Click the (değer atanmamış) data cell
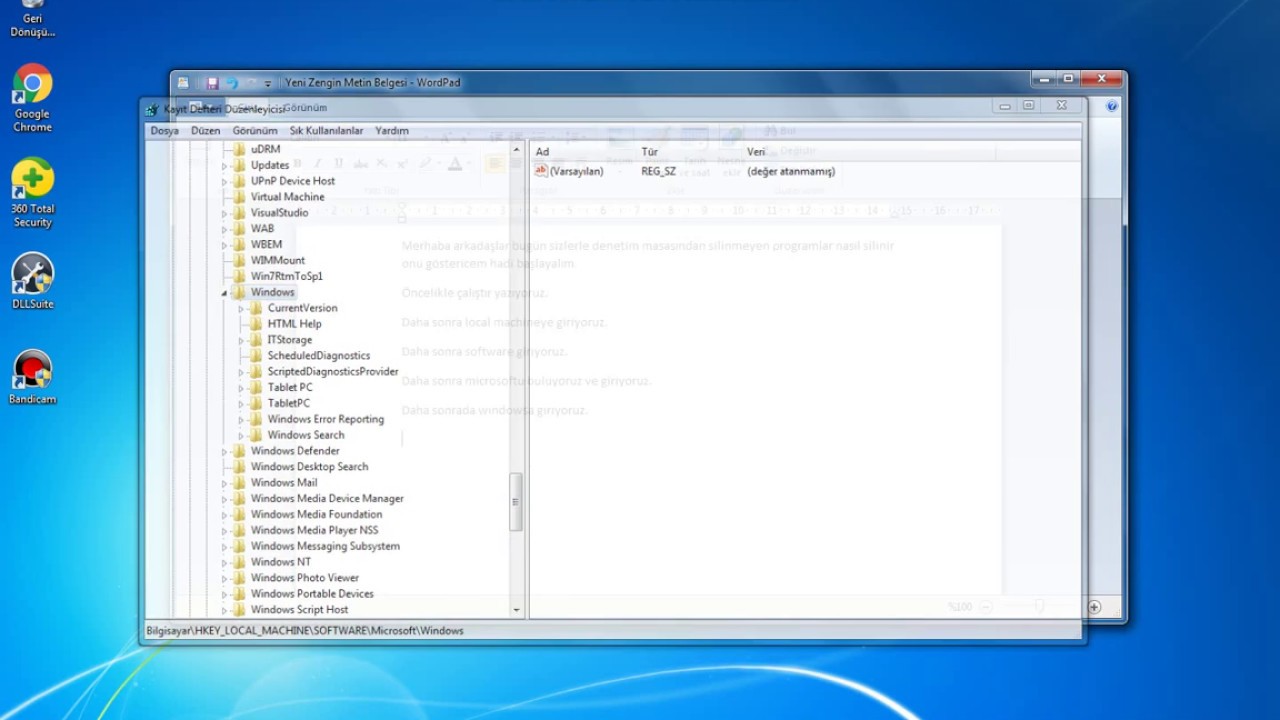This screenshot has width=1280, height=720. tap(791, 172)
